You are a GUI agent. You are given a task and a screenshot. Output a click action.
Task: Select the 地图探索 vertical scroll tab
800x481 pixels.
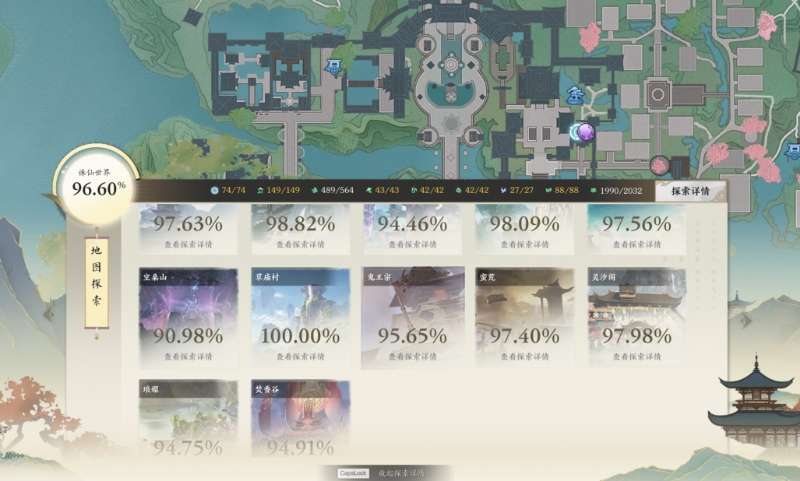[96, 282]
